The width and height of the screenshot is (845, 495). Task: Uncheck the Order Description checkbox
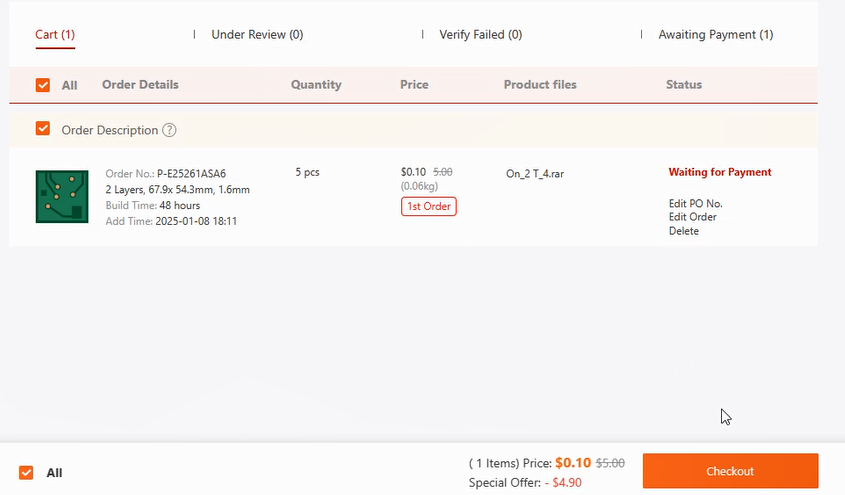(x=43, y=129)
